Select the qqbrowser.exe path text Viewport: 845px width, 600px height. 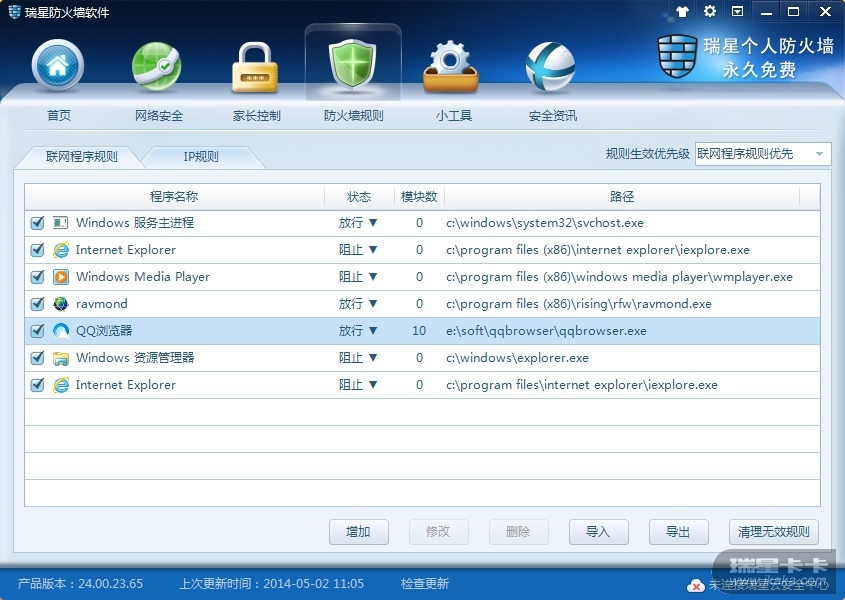(546, 330)
